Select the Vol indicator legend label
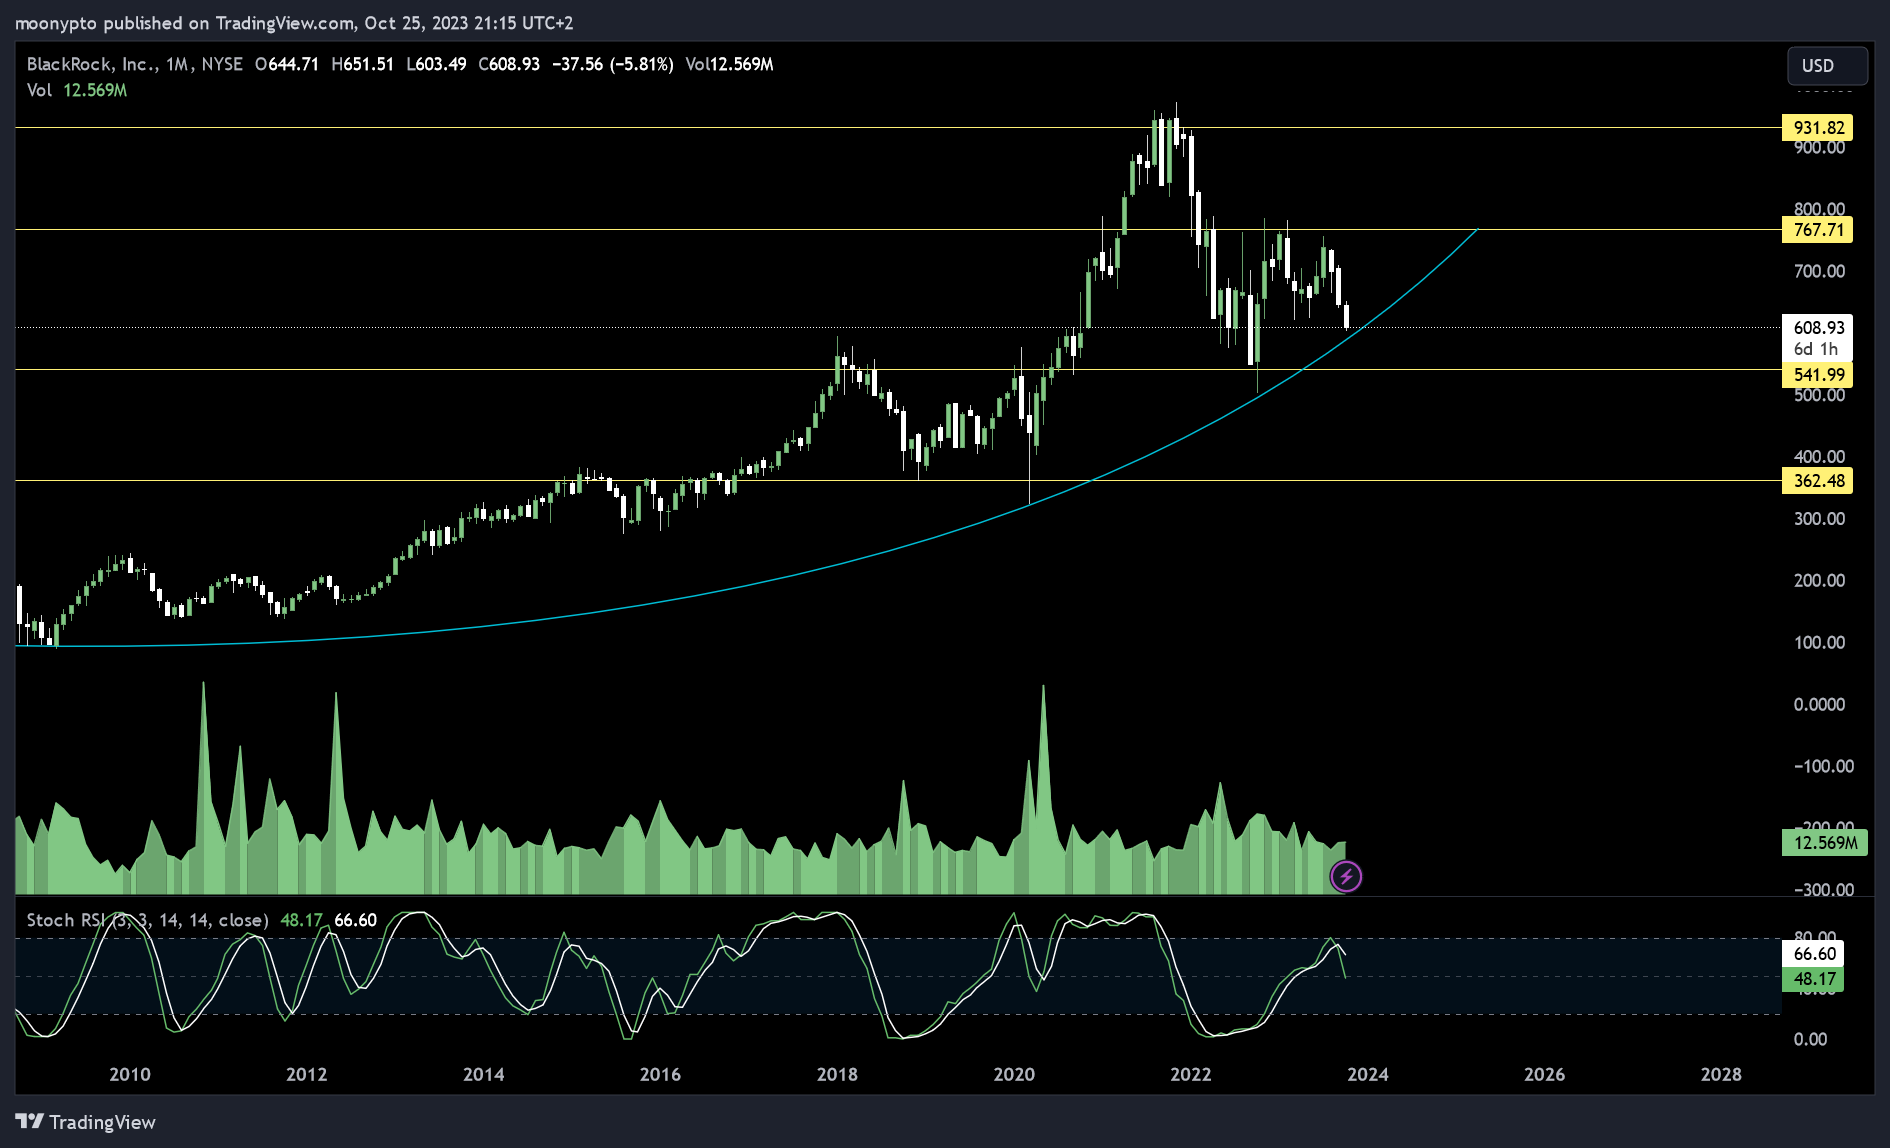 [x=39, y=90]
